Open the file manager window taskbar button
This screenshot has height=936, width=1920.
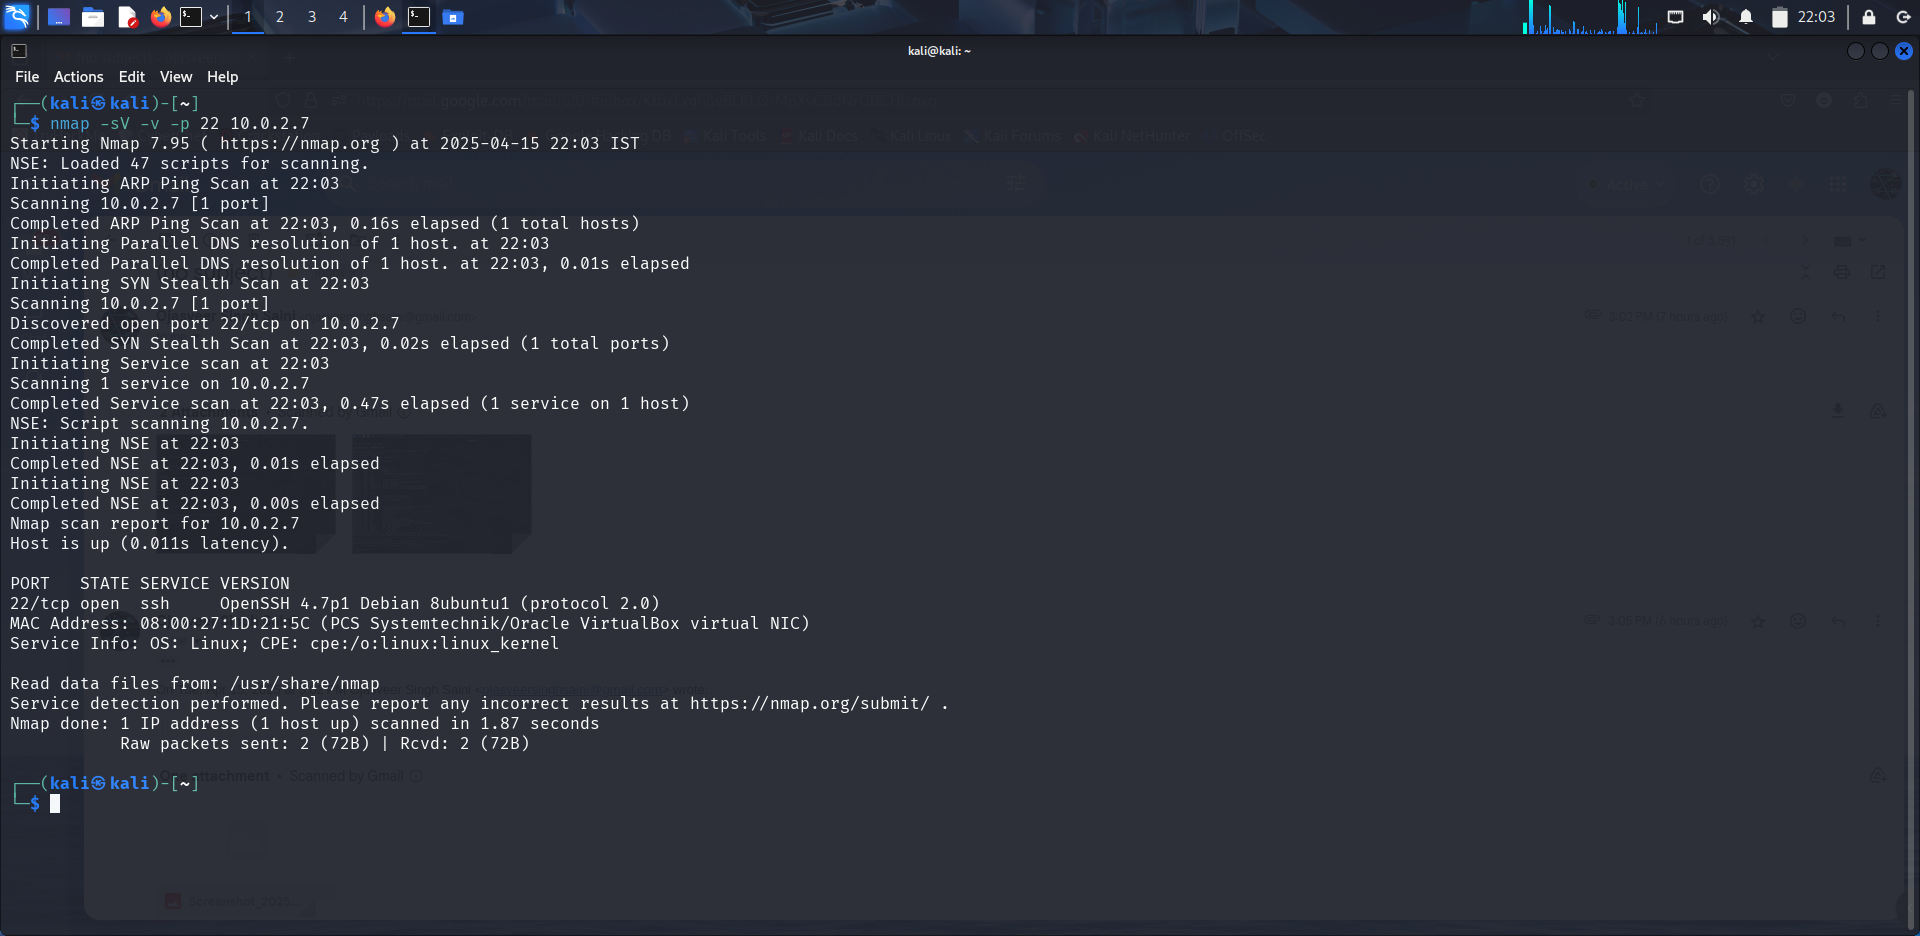click(x=453, y=17)
